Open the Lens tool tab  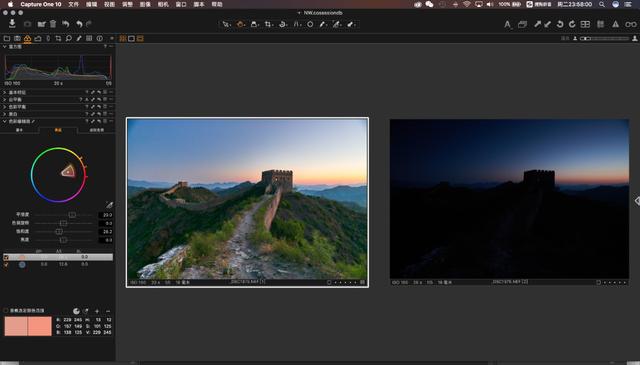click(x=48, y=38)
